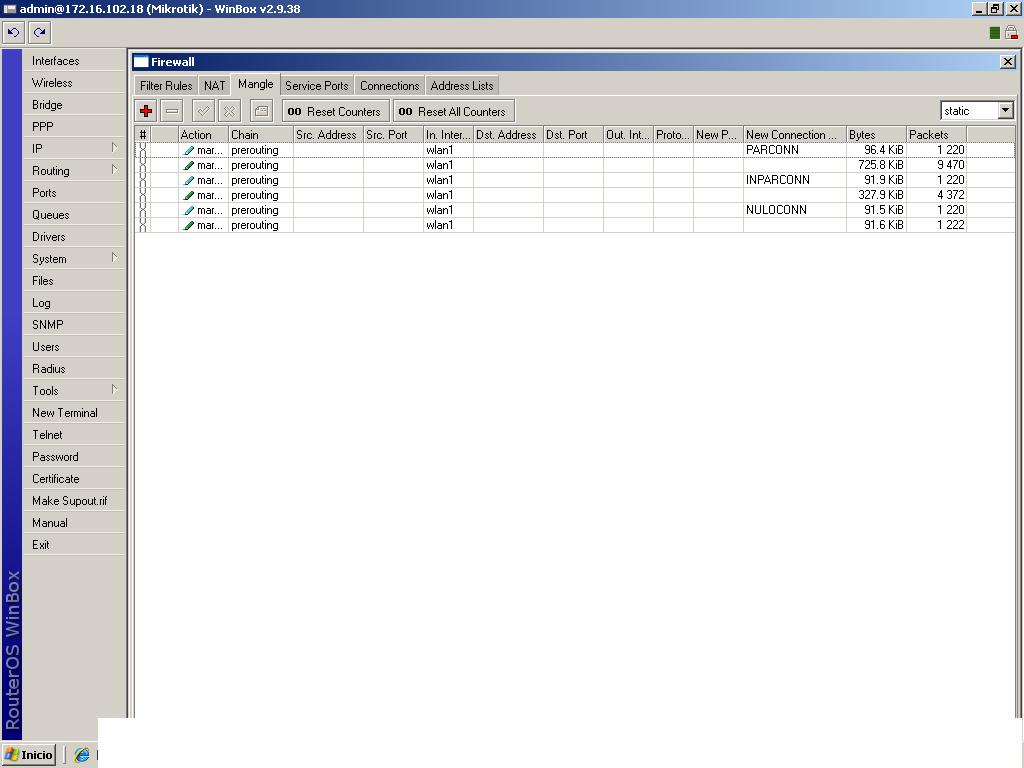Sort by the Packets column header
1024x768 pixels.
click(x=936, y=135)
